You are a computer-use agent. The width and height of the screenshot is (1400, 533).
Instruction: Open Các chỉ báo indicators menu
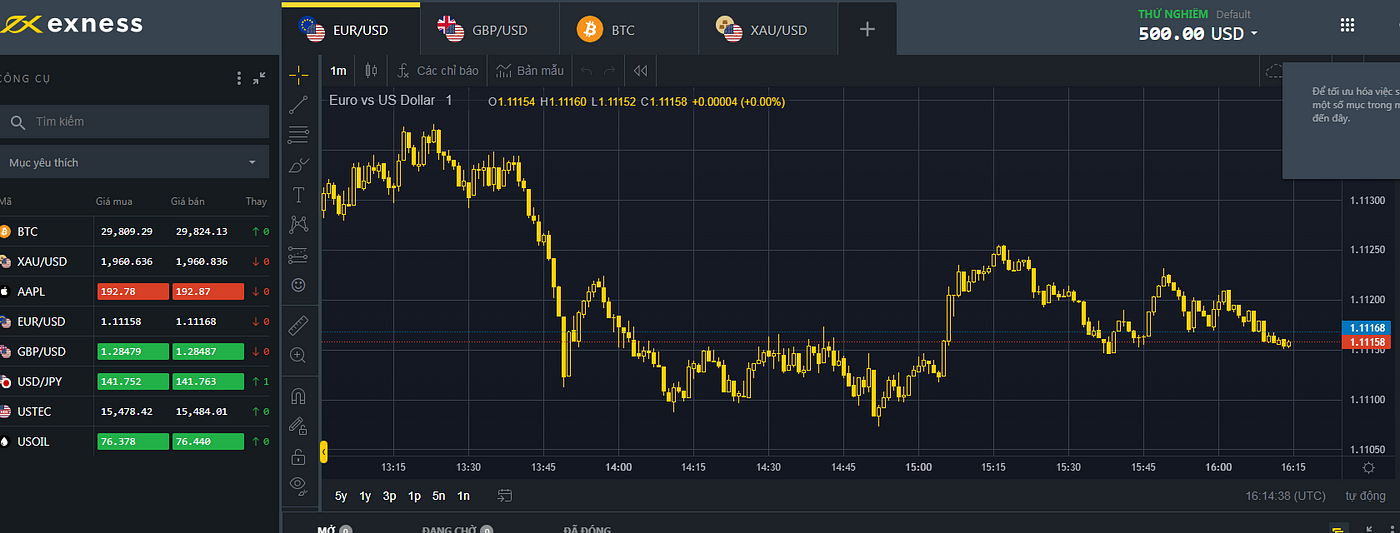click(437, 71)
